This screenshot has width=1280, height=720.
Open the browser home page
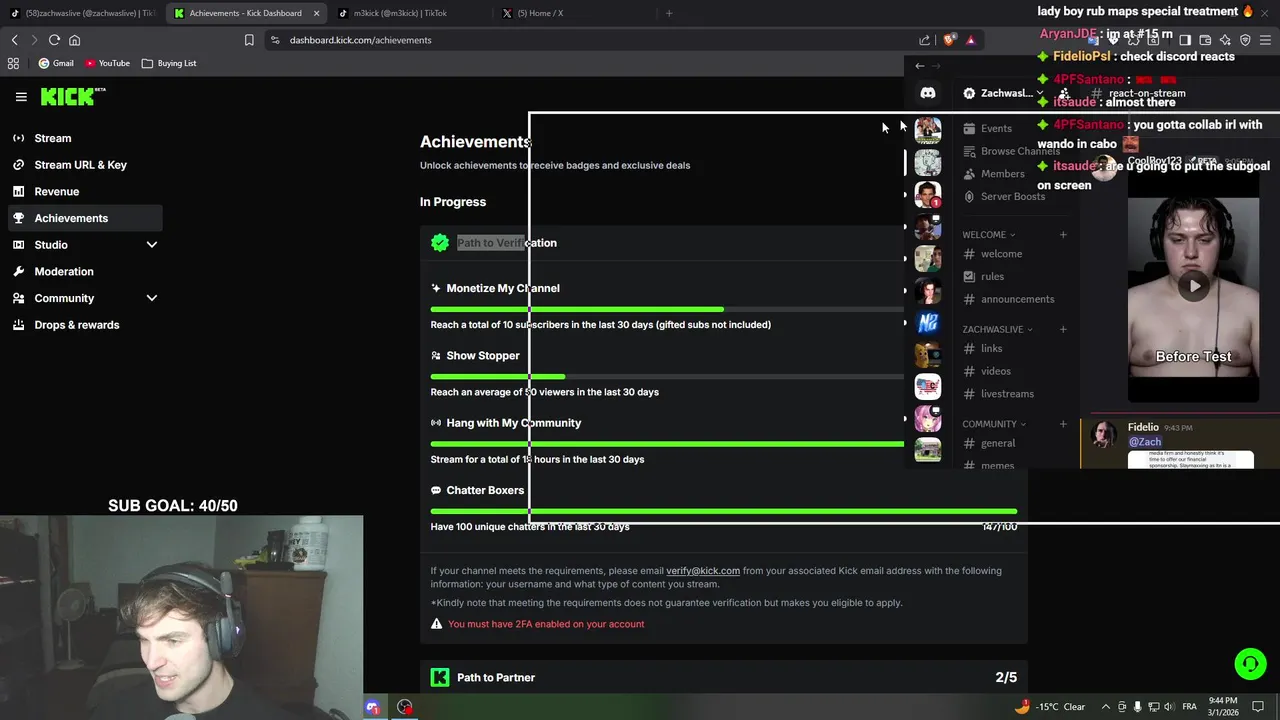coord(74,40)
